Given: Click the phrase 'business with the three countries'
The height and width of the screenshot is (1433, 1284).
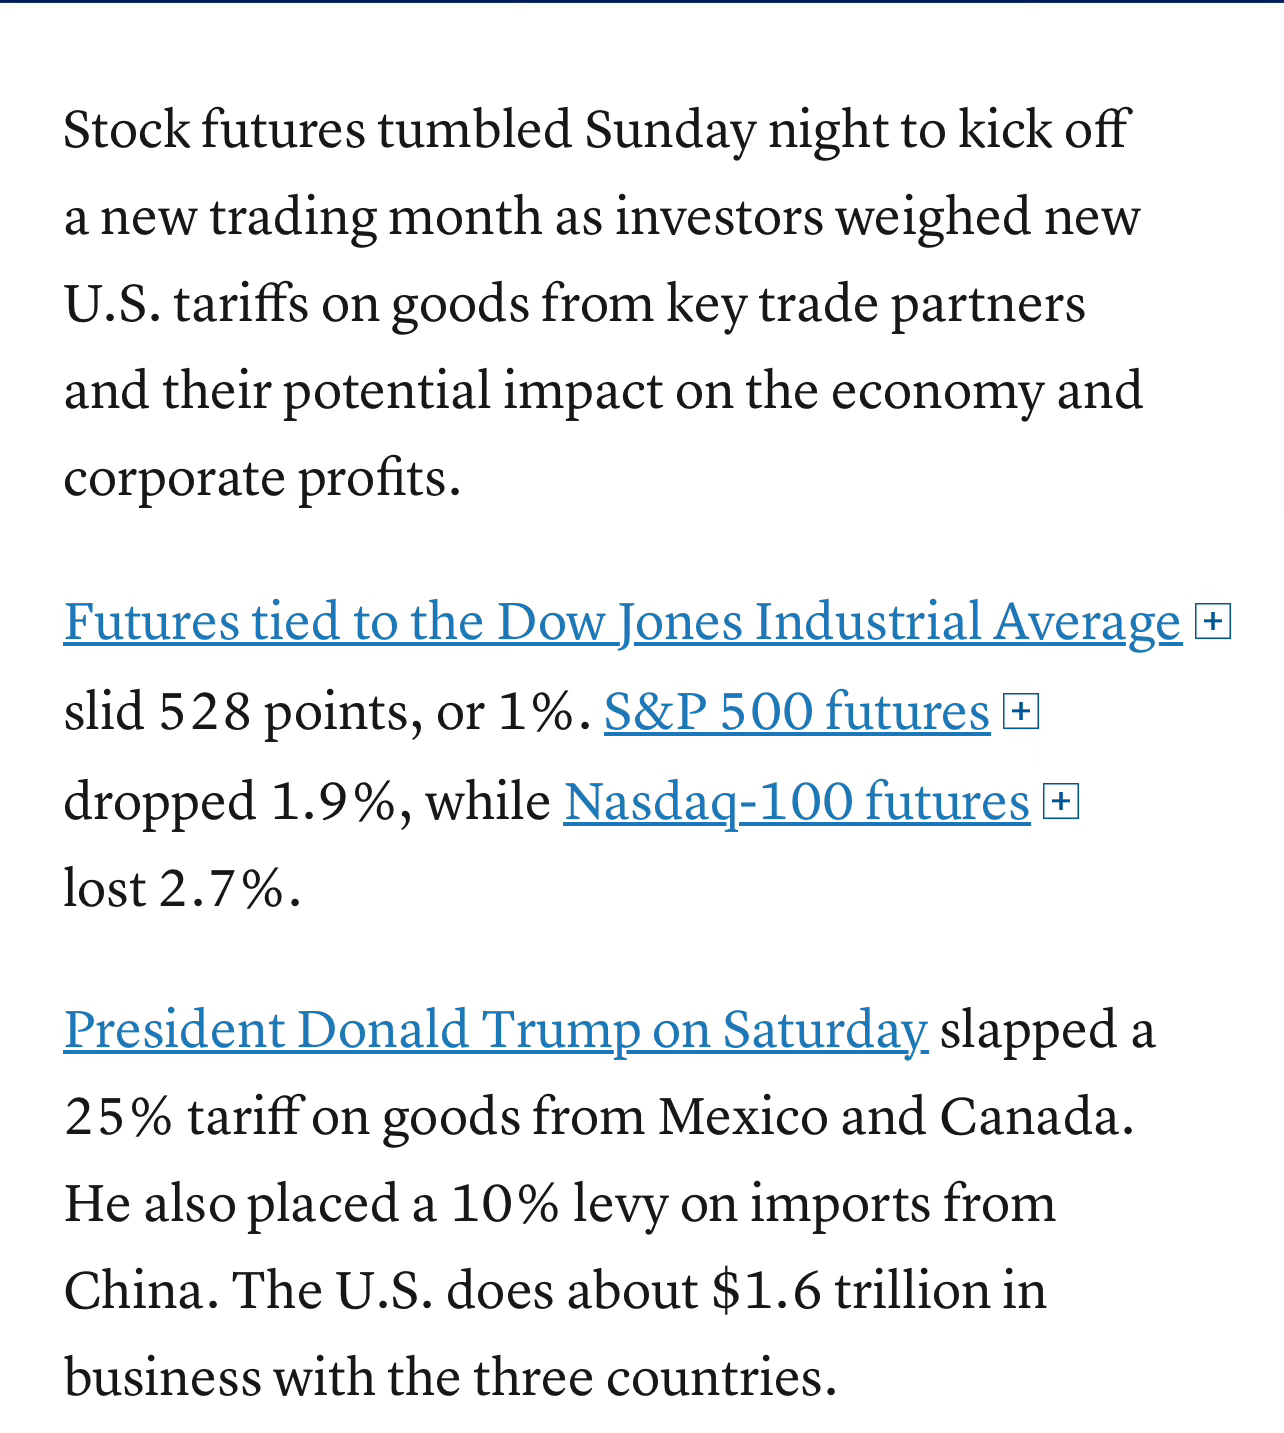Looking at the screenshot, I should click(448, 1377).
